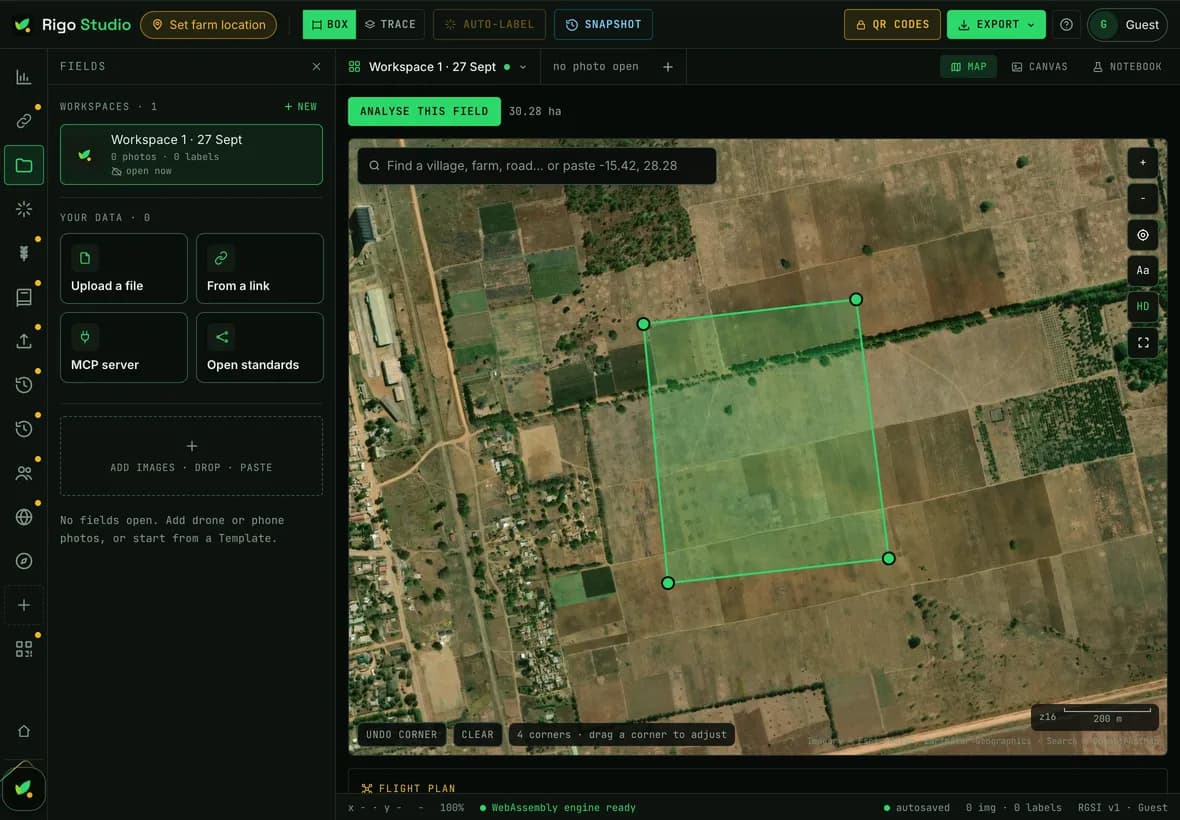Locate me with the map target button
The image size is (1180, 820).
pos(1142,235)
